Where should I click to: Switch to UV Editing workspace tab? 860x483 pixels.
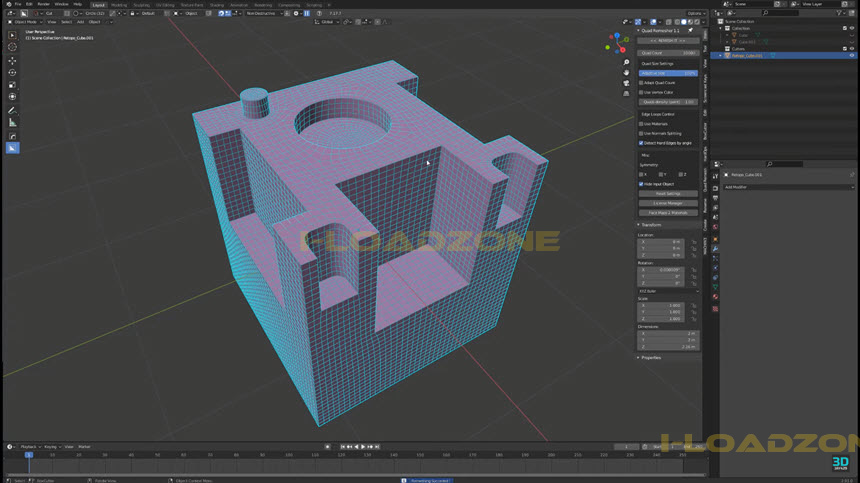[165, 5]
